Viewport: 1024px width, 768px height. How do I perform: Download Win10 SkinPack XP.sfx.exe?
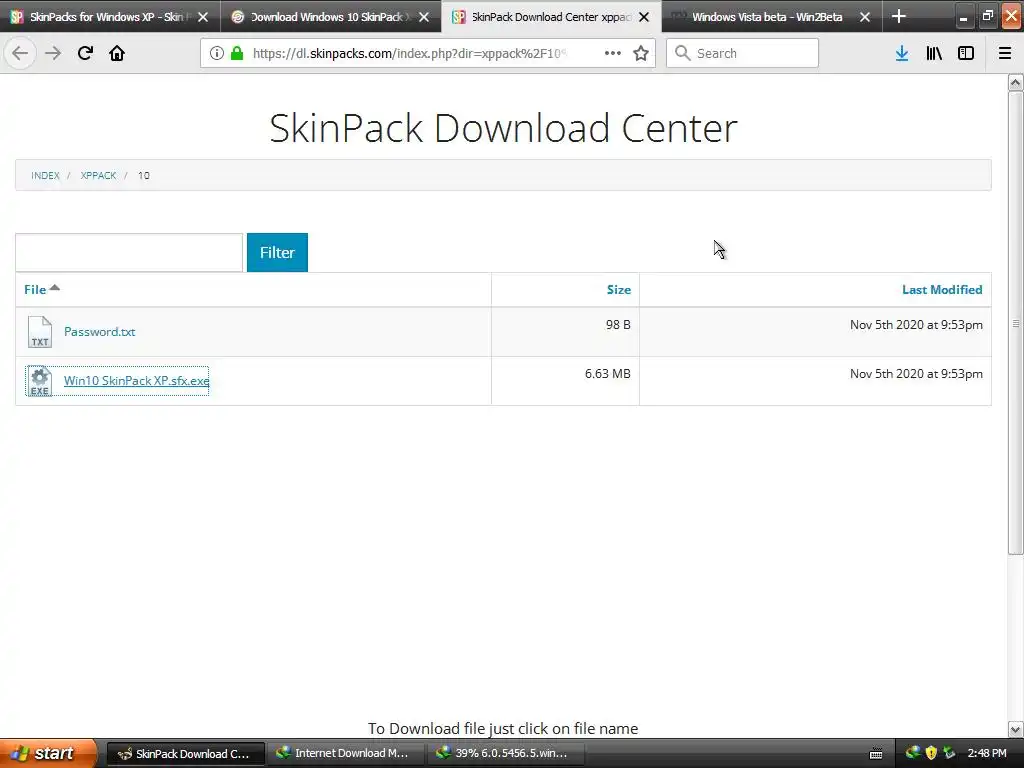coord(136,381)
